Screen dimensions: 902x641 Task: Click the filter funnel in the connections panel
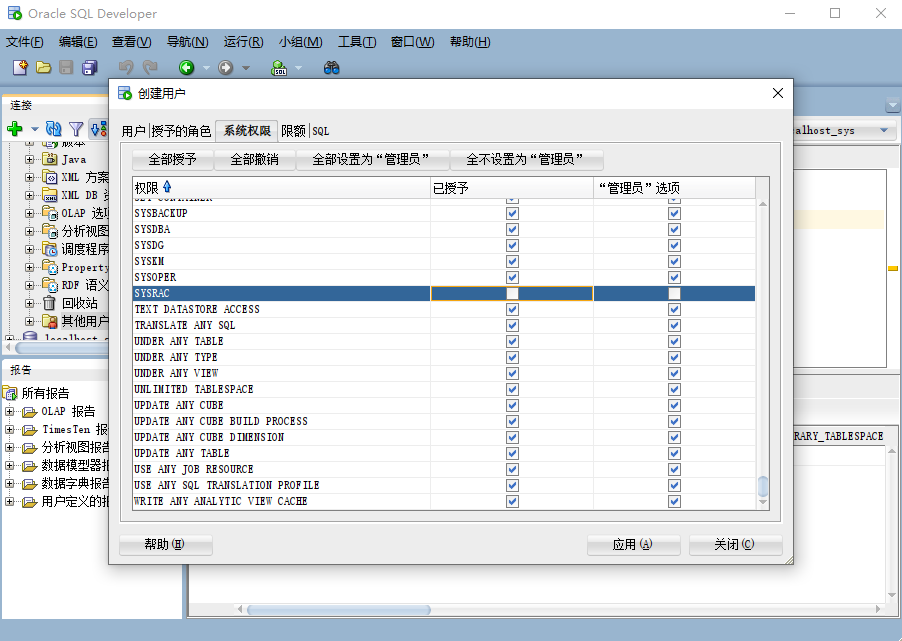(76, 129)
